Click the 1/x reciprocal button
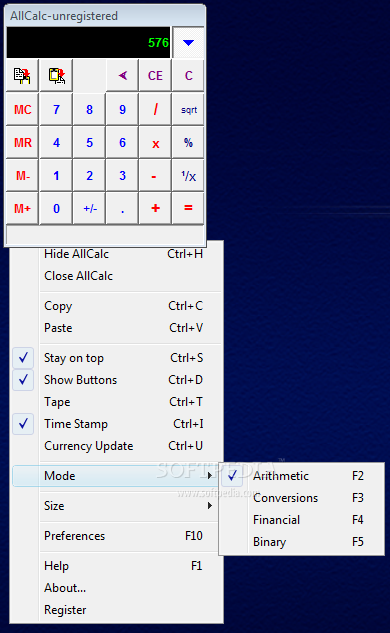 (x=188, y=176)
